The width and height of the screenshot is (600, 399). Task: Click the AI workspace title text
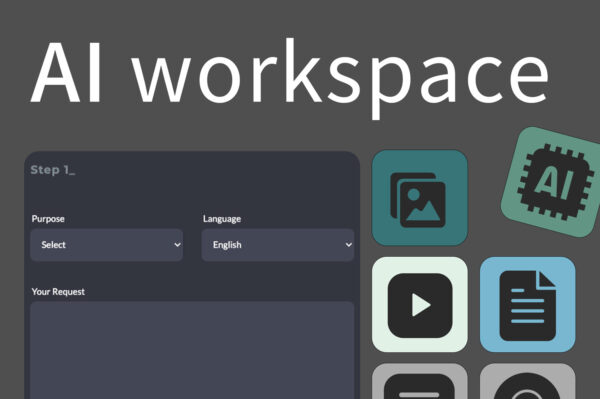coord(290,75)
